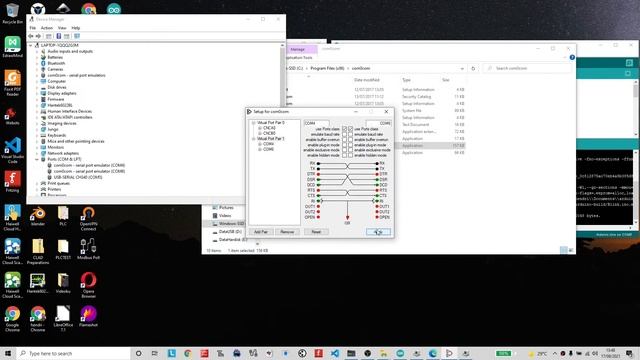Collapse Virtual Port Pair 0 node

(x=253, y=123)
